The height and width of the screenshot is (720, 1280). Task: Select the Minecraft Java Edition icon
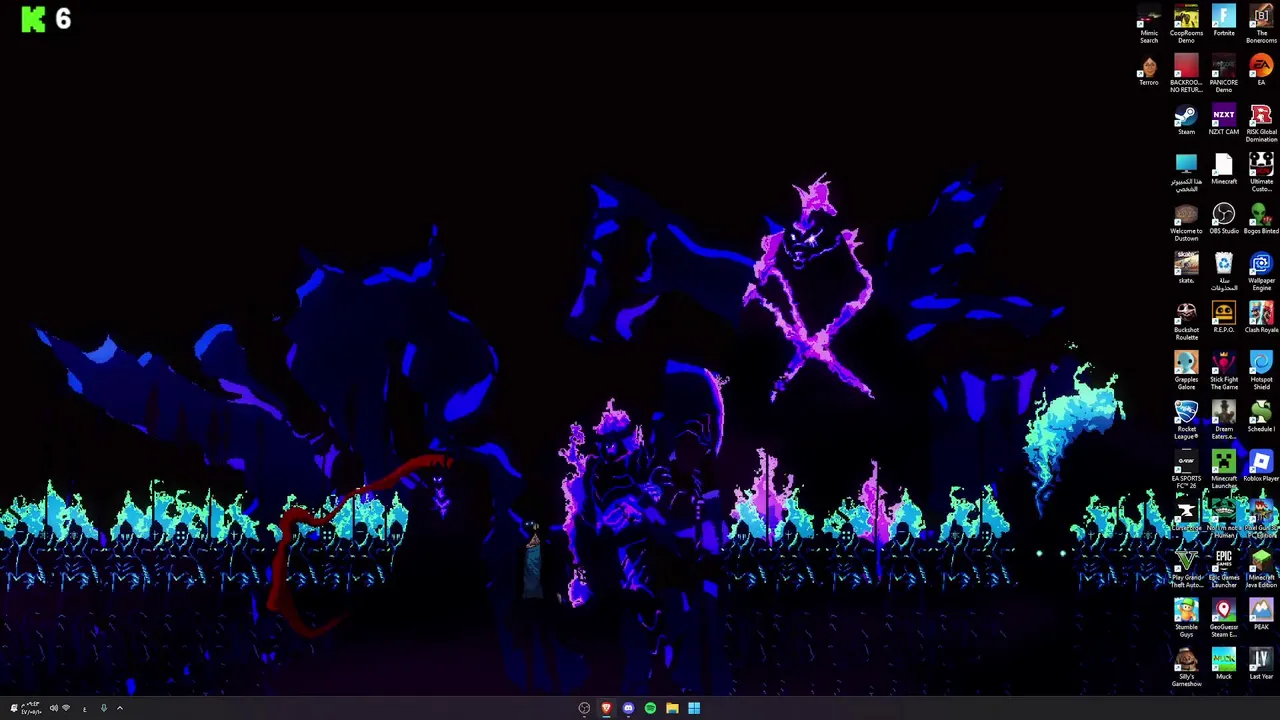pyautogui.click(x=1261, y=569)
